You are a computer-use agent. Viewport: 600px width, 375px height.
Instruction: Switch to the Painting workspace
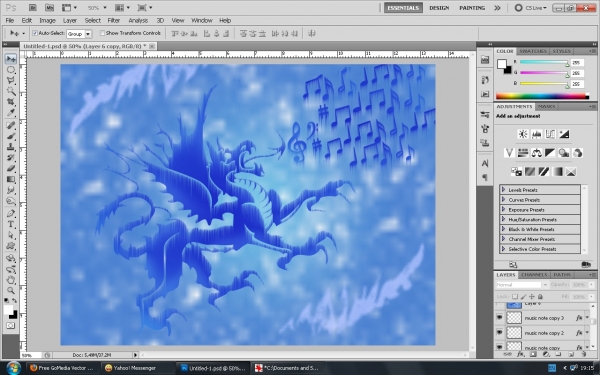tap(472, 8)
